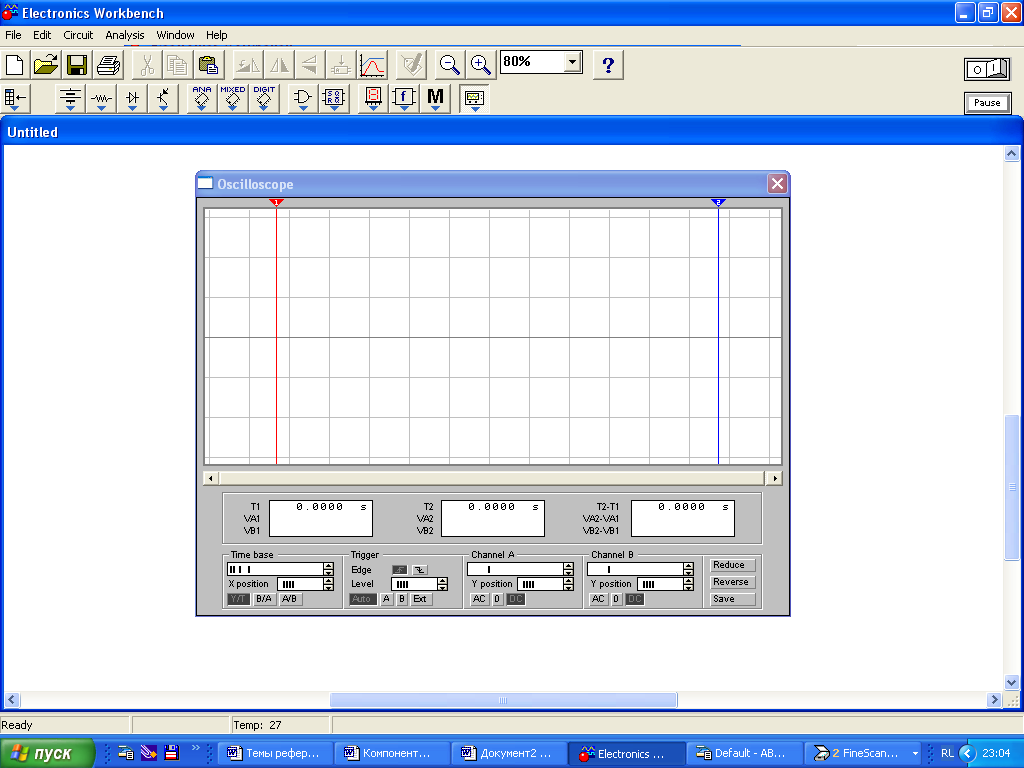Click the Channel A volts-per-division field

pos(515,569)
